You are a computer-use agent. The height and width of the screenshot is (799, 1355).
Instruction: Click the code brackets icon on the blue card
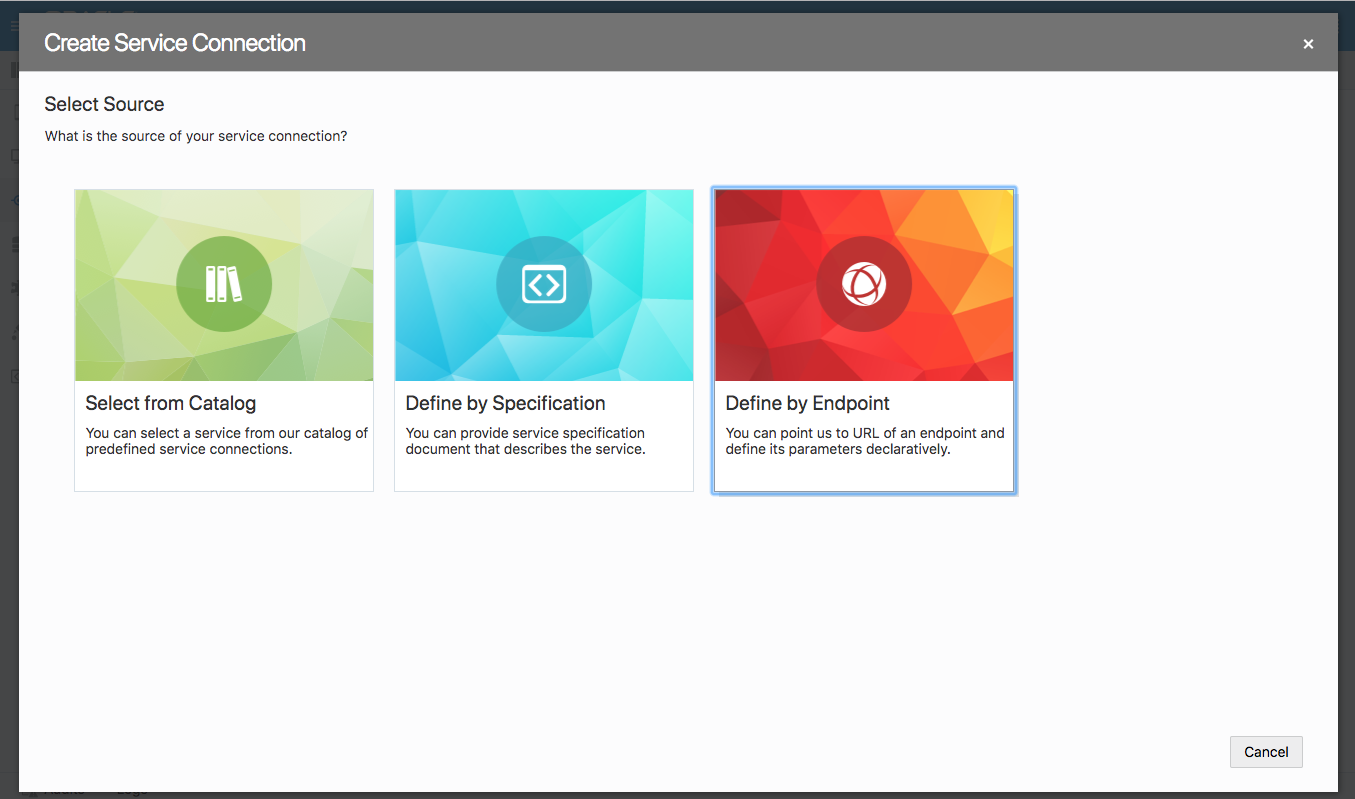pos(543,283)
